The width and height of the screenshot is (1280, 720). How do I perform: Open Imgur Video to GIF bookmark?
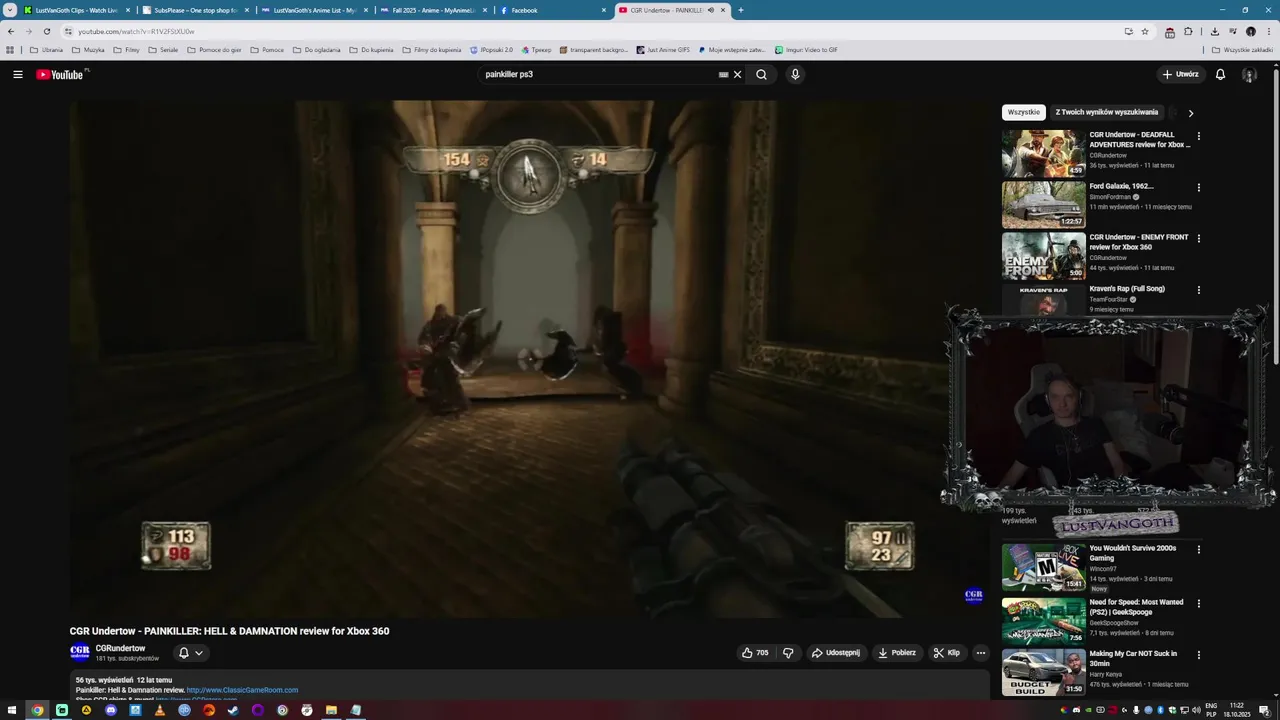tap(806, 50)
